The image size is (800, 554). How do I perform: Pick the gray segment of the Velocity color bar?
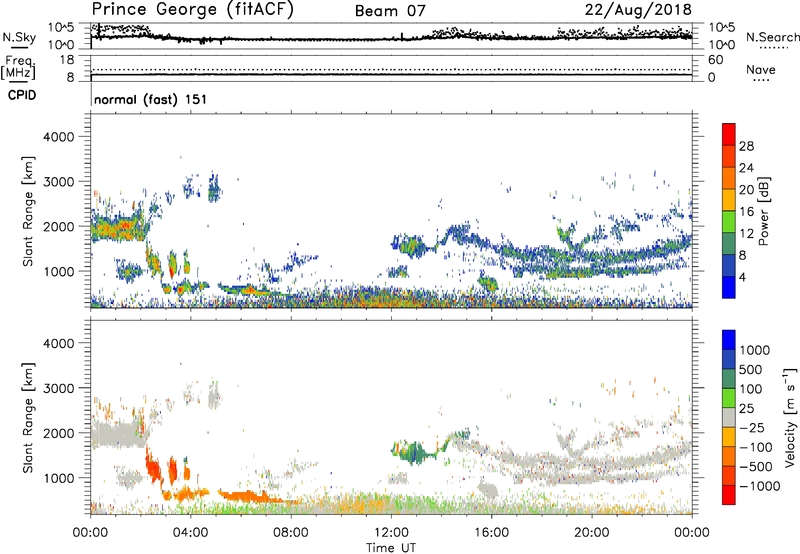tap(729, 417)
